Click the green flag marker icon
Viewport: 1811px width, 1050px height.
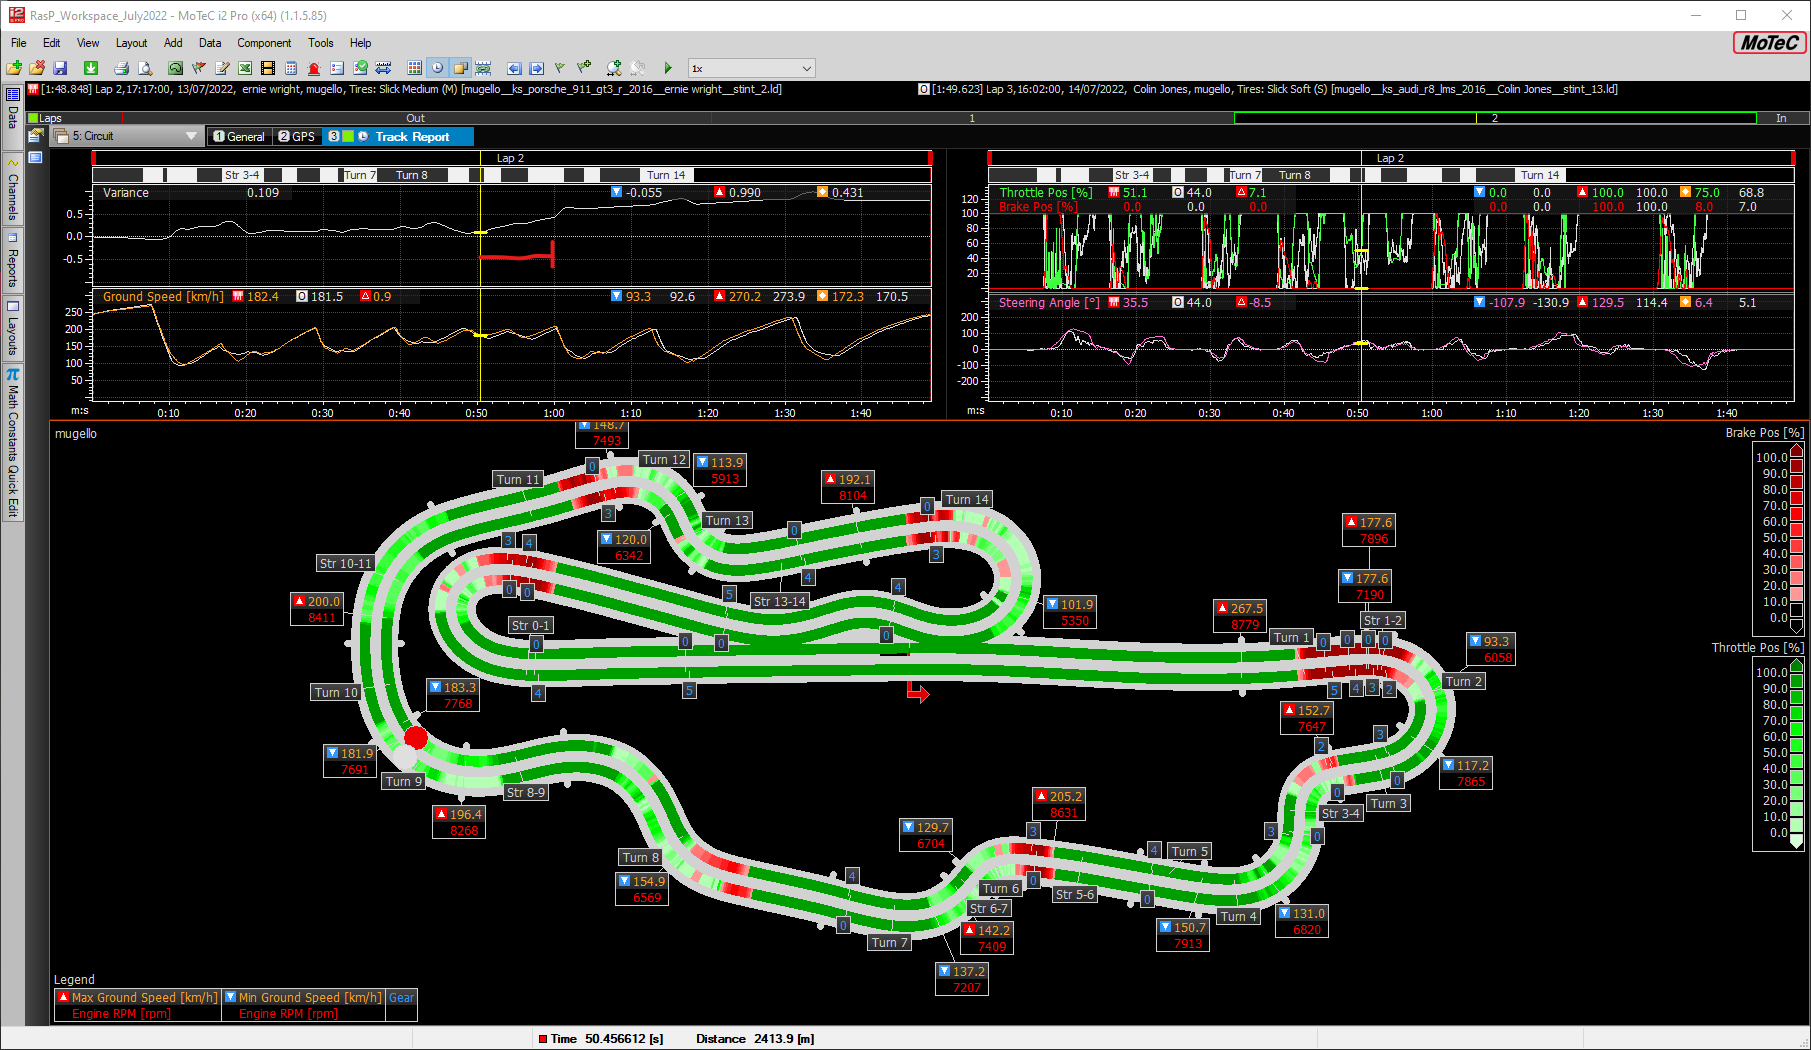pos(560,68)
